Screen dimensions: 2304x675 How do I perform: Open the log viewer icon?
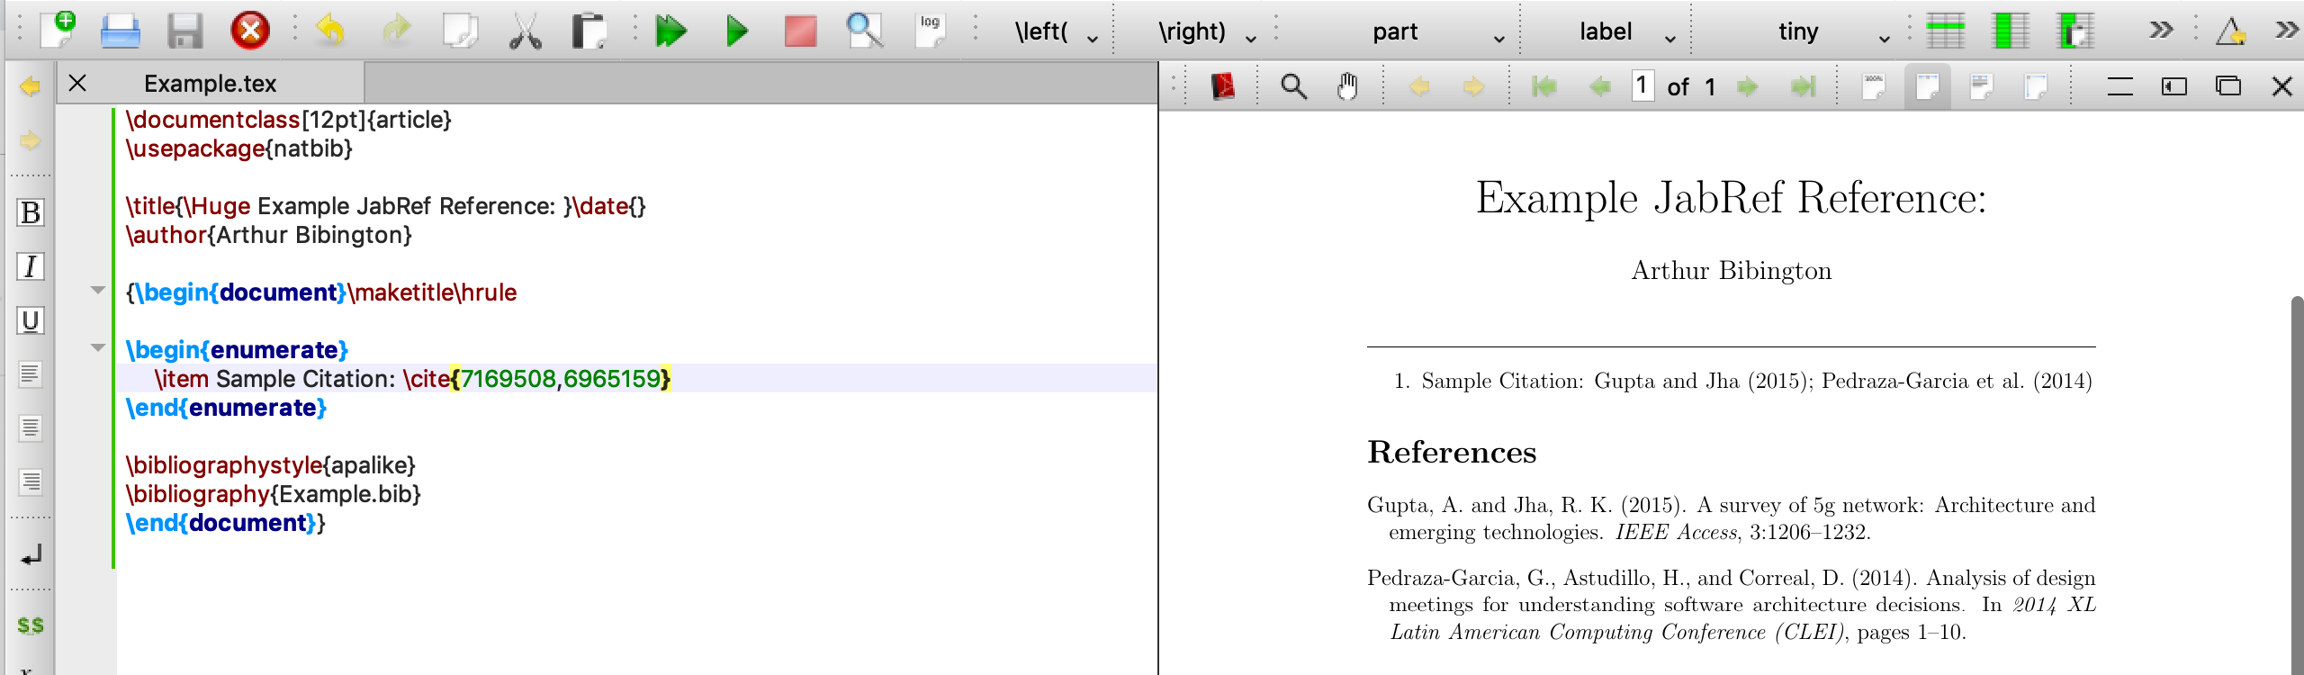930,31
